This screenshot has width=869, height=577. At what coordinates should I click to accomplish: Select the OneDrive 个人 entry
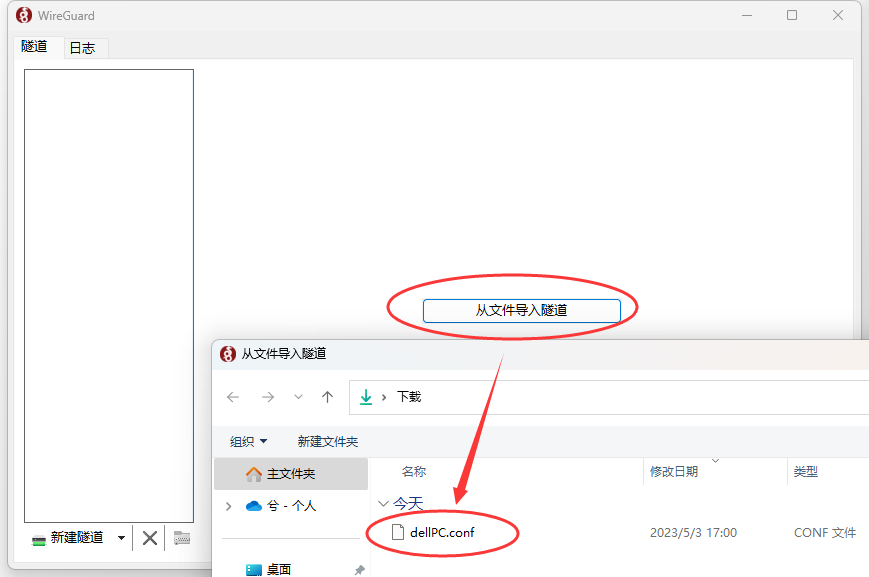(x=280, y=506)
